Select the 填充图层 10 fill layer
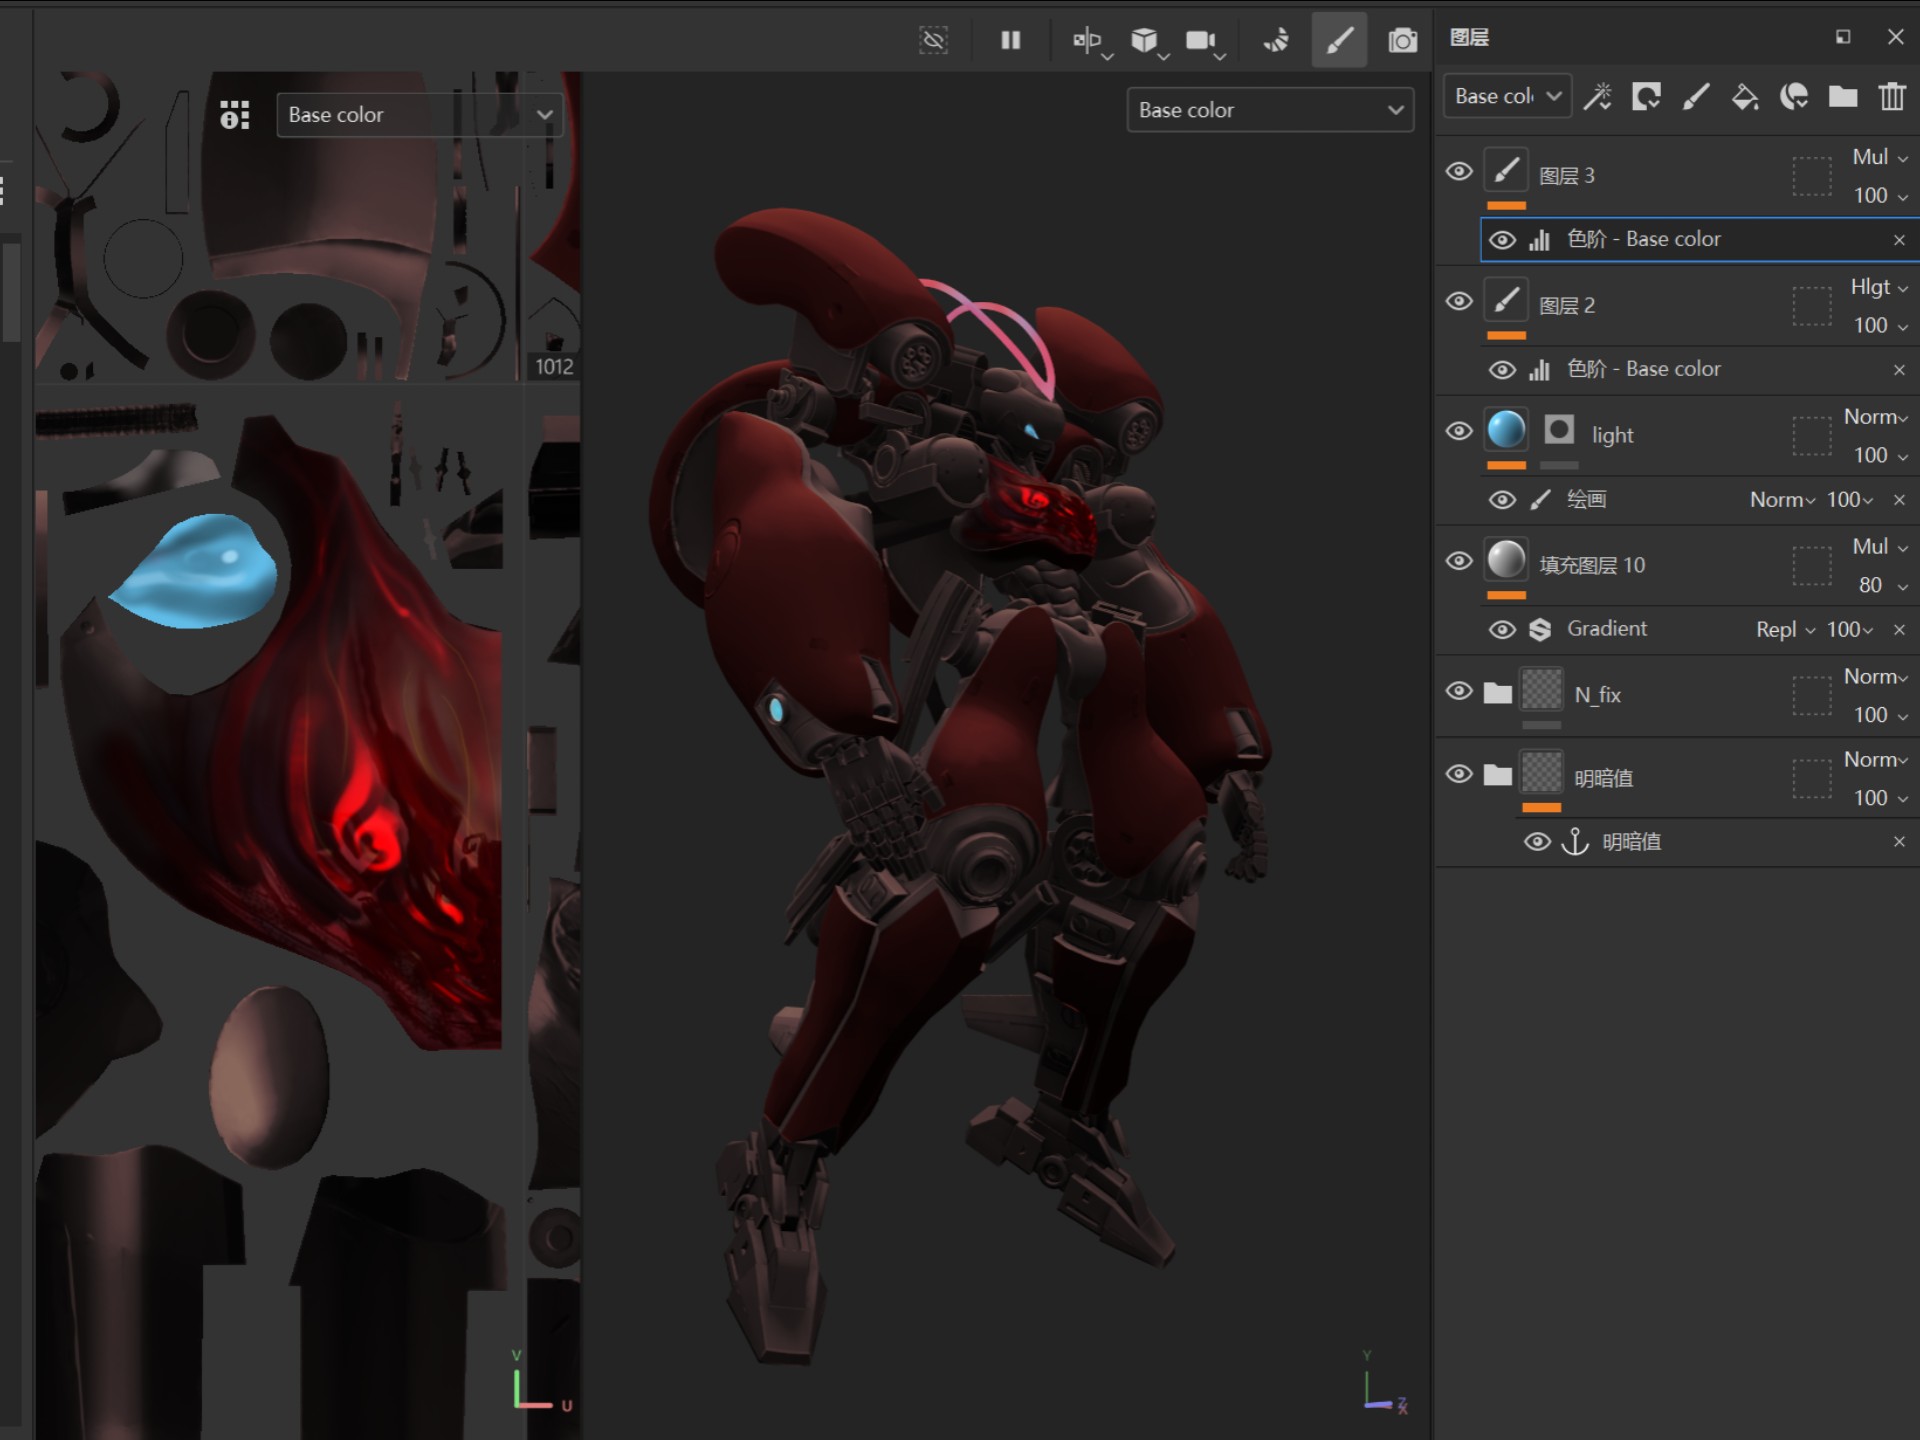Image resolution: width=1920 pixels, height=1440 pixels. pos(1591,565)
